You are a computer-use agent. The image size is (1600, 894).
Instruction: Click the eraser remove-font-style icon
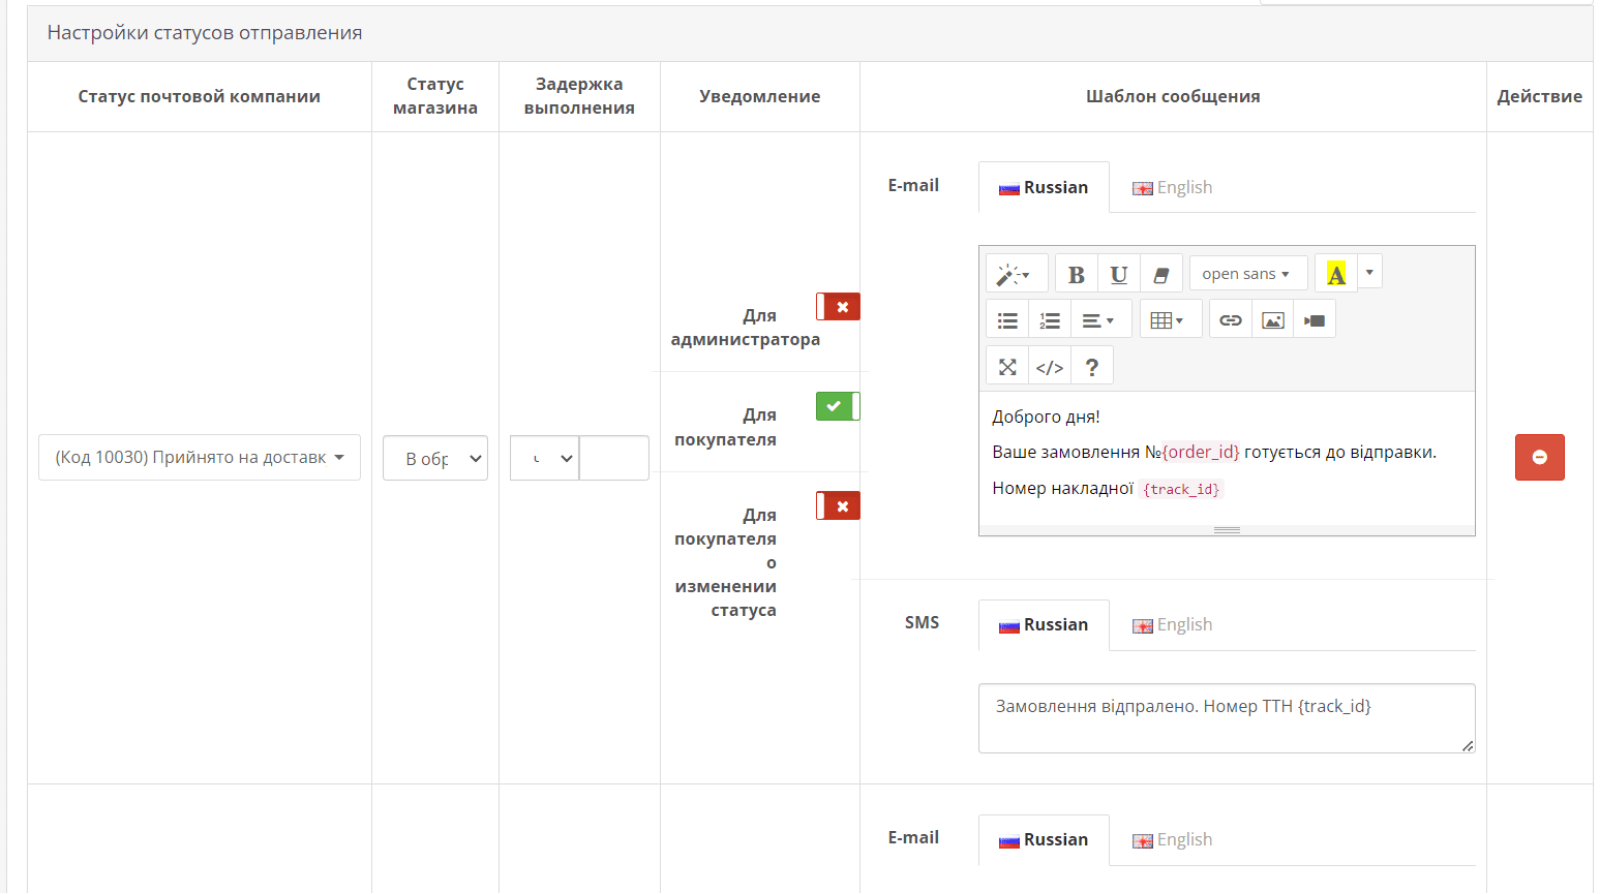(x=1161, y=273)
